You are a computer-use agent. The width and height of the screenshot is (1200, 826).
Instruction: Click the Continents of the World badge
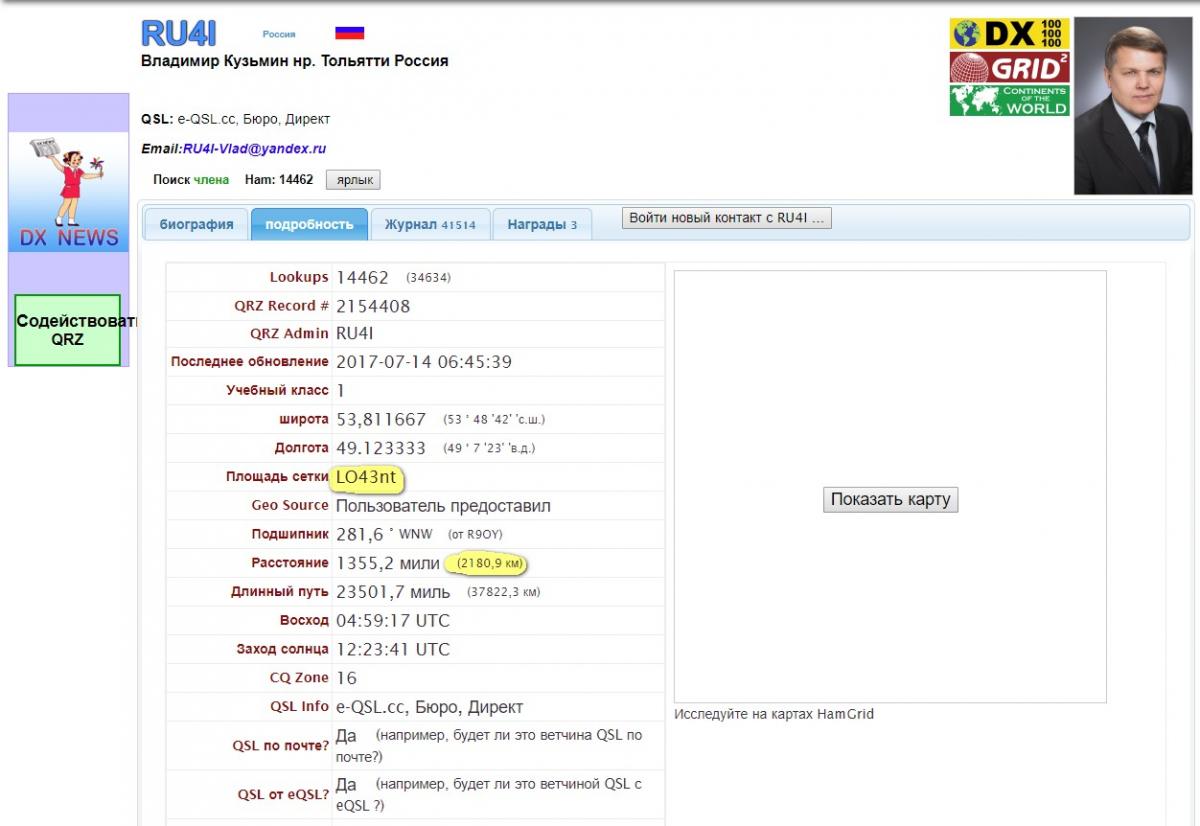click(1009, 100)
